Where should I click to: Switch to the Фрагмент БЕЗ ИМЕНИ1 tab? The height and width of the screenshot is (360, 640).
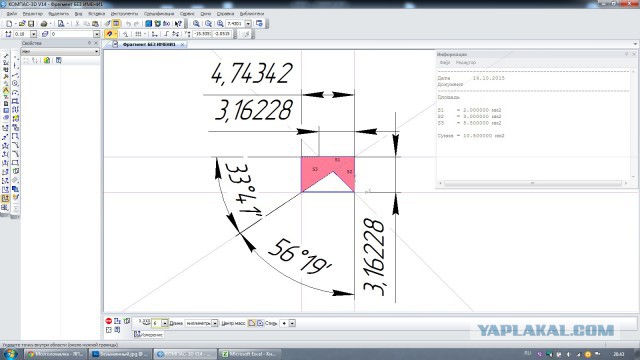pyautogui.click(x=149, y=44)
